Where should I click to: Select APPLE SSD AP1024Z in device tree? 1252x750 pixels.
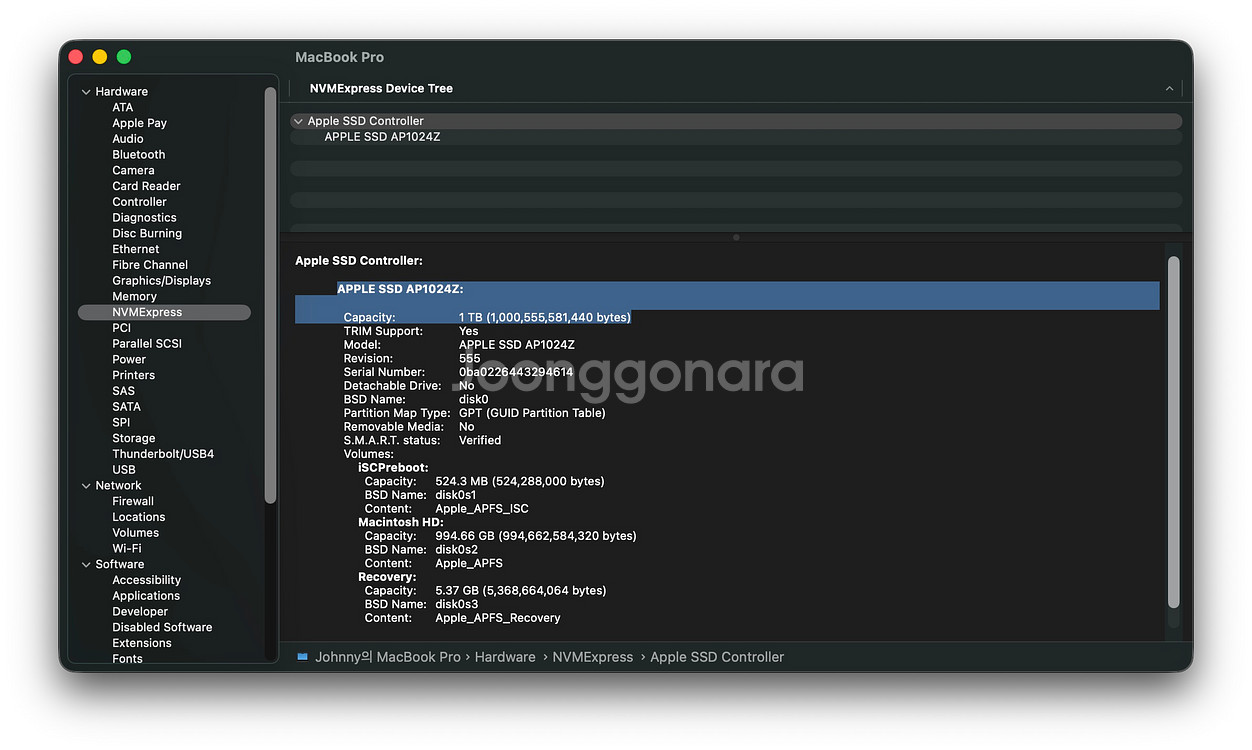pos(382,137)
